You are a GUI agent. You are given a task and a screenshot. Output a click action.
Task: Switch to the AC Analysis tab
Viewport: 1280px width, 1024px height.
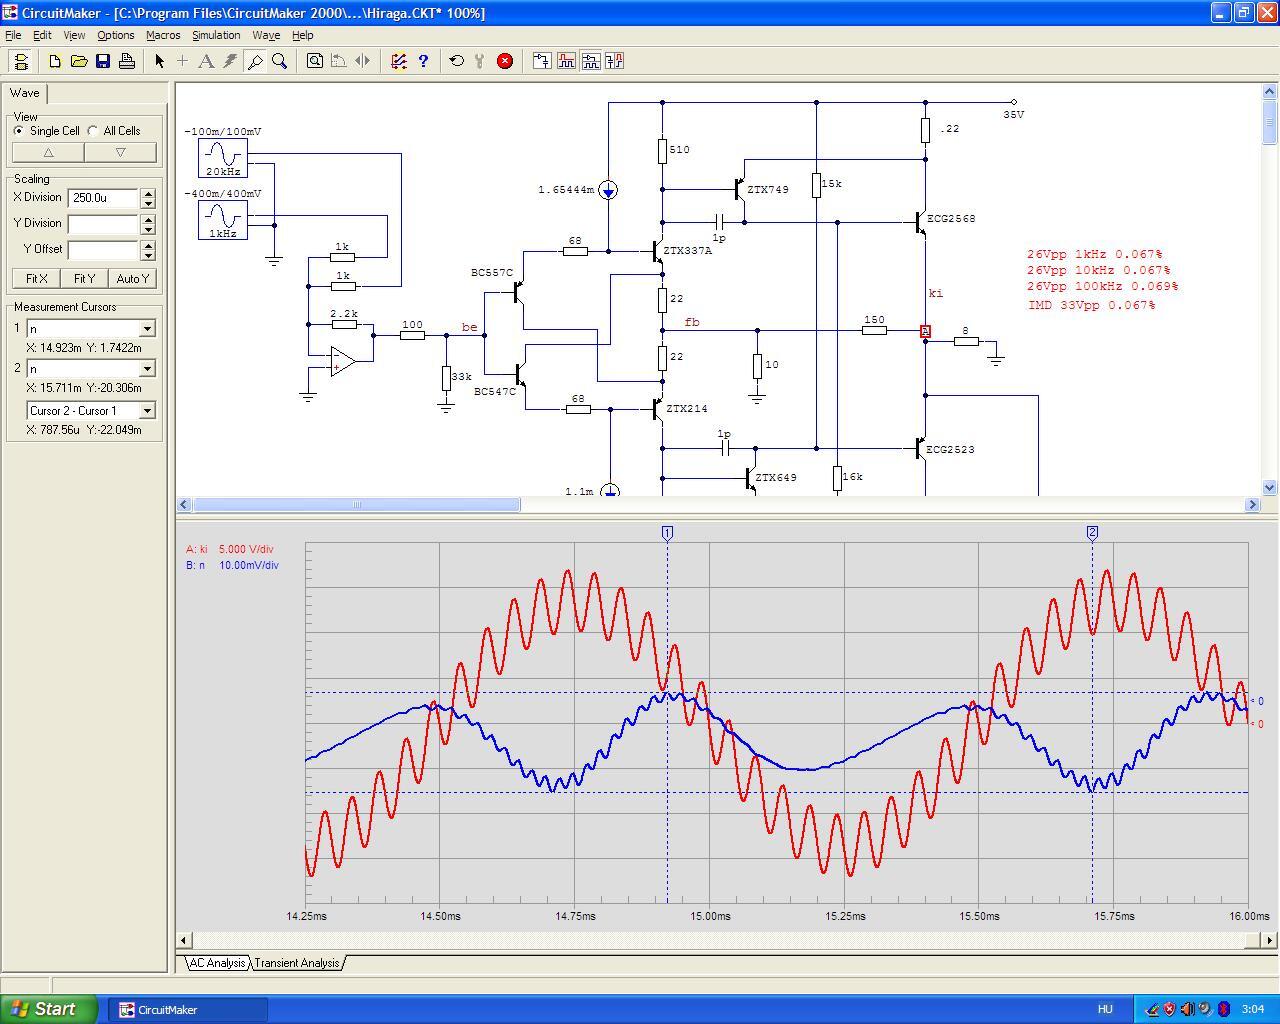point(217,963)
